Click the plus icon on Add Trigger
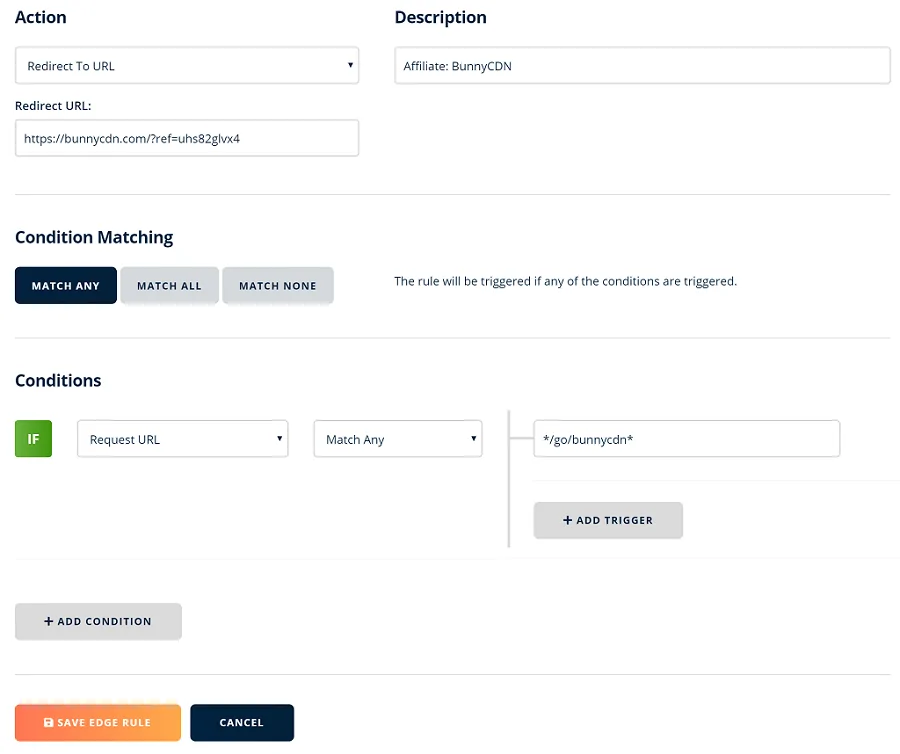The height and width of the screenshot is (754, 900). pyautogui.click(x=568, y=521)
